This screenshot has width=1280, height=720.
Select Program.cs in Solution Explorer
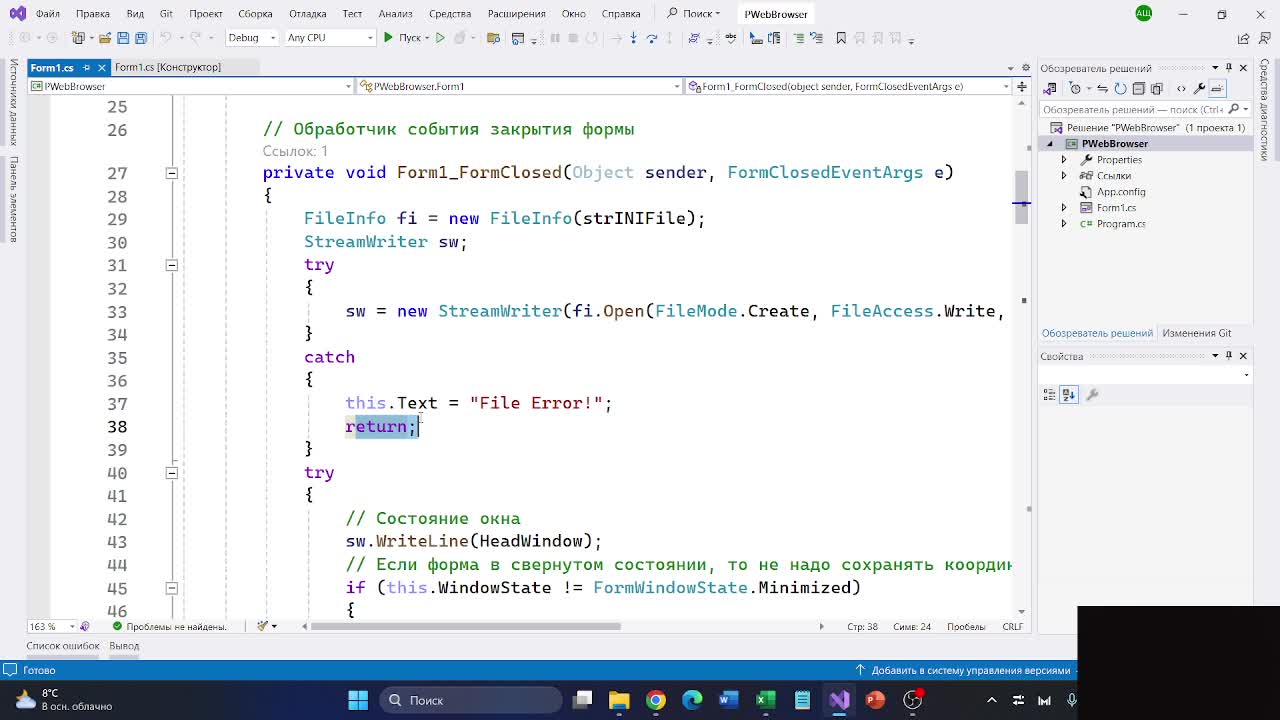pos(1120,224)
